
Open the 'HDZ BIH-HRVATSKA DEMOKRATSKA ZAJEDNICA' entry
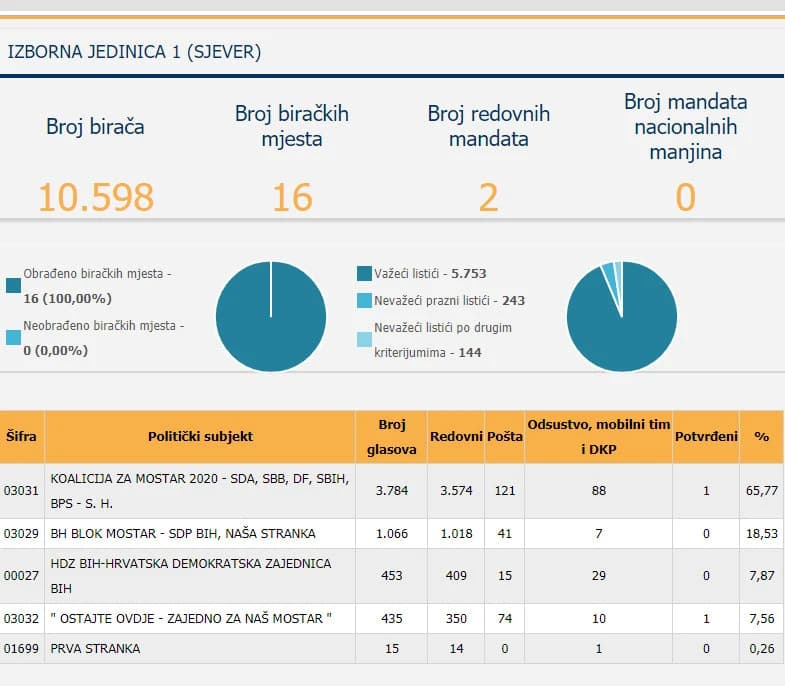click(190, 575)
